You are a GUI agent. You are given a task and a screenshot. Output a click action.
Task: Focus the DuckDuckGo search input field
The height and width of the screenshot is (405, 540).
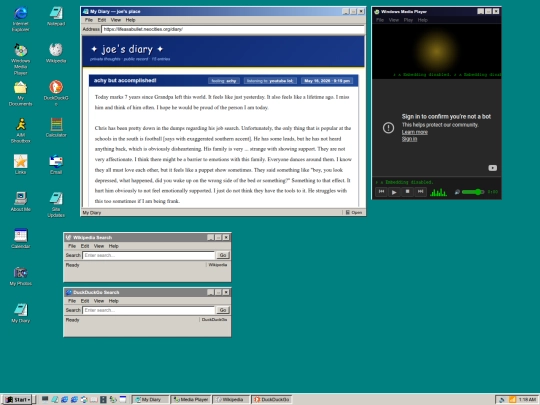pyautogui.click(x=149, y=310)
